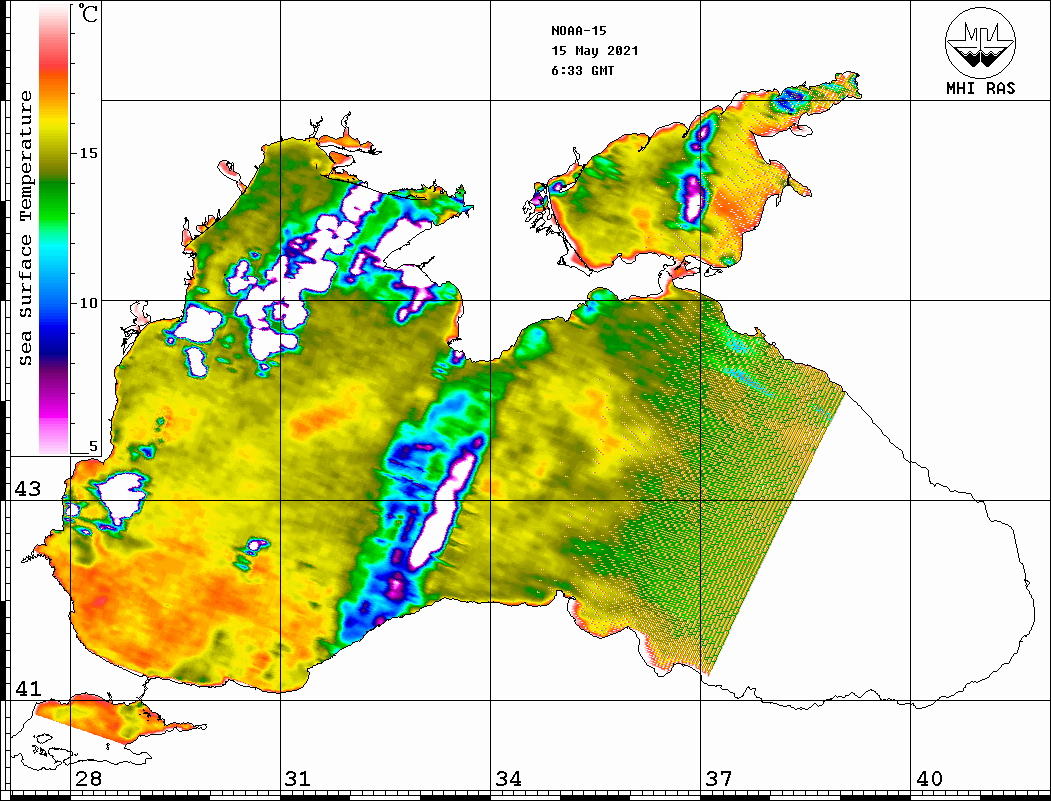Pick the 5 degree tick on color scale
The image size is (1051, 801).
[x=94, y=447]
